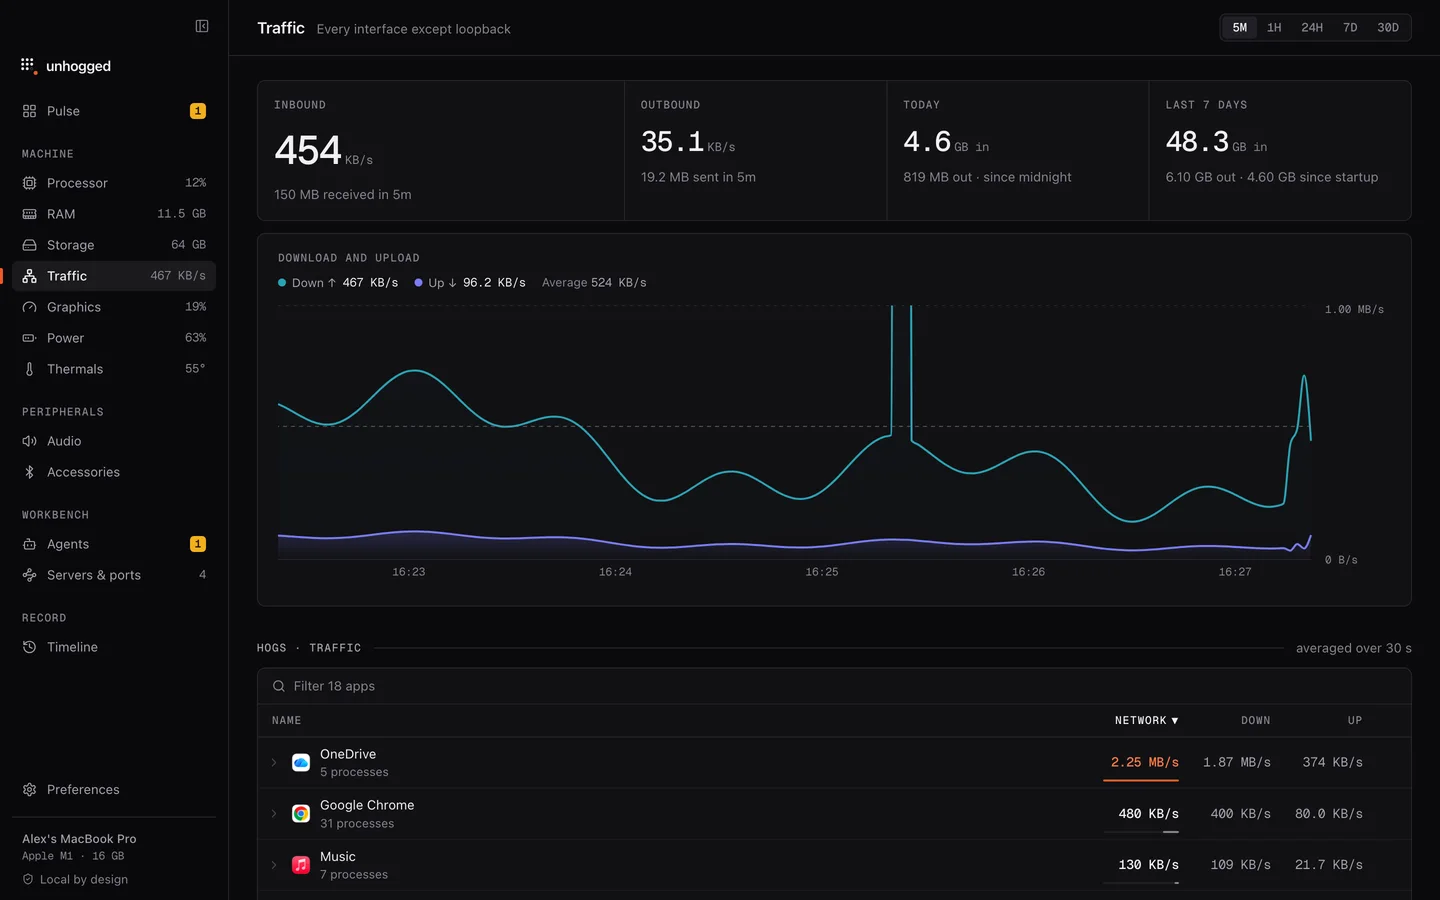Viewport: 1440px width, 900px height.
Task: Select the 24H time range
Action: pos(1312,28)
